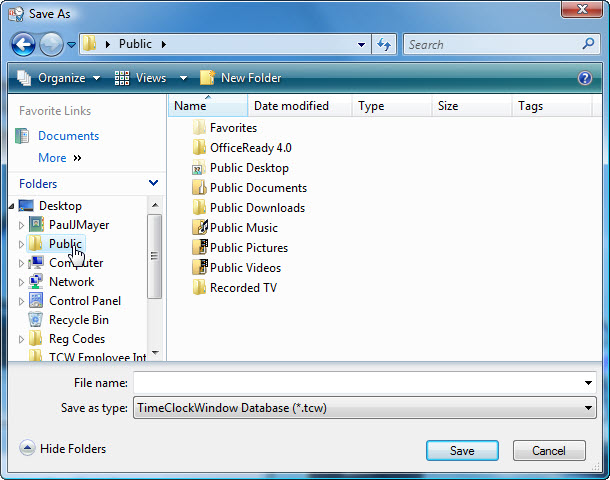Open the Save as type dropdown
Image resolution: width=610 pixels, height=480 pixels.
pyautogui.click(x=588, y=408)
